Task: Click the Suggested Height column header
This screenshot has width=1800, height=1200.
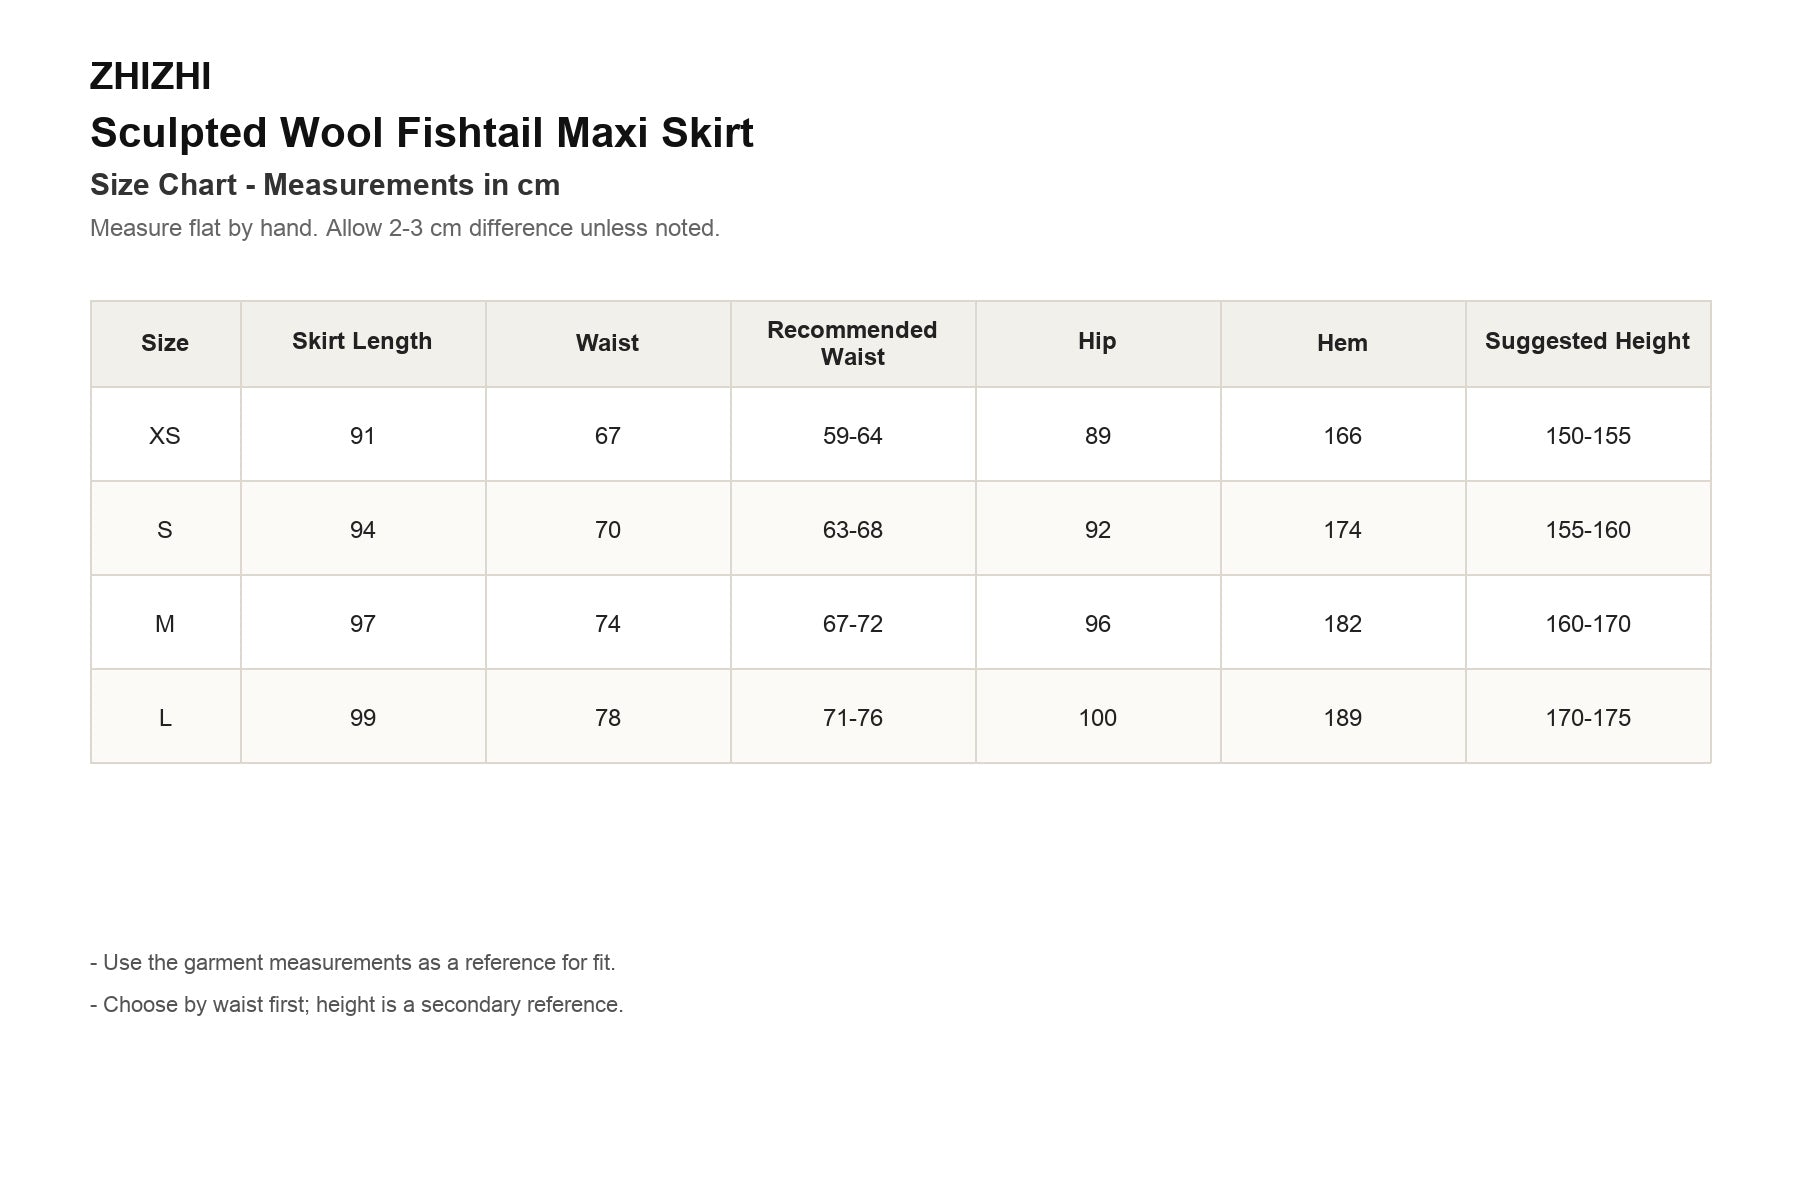Action: 1587,342
